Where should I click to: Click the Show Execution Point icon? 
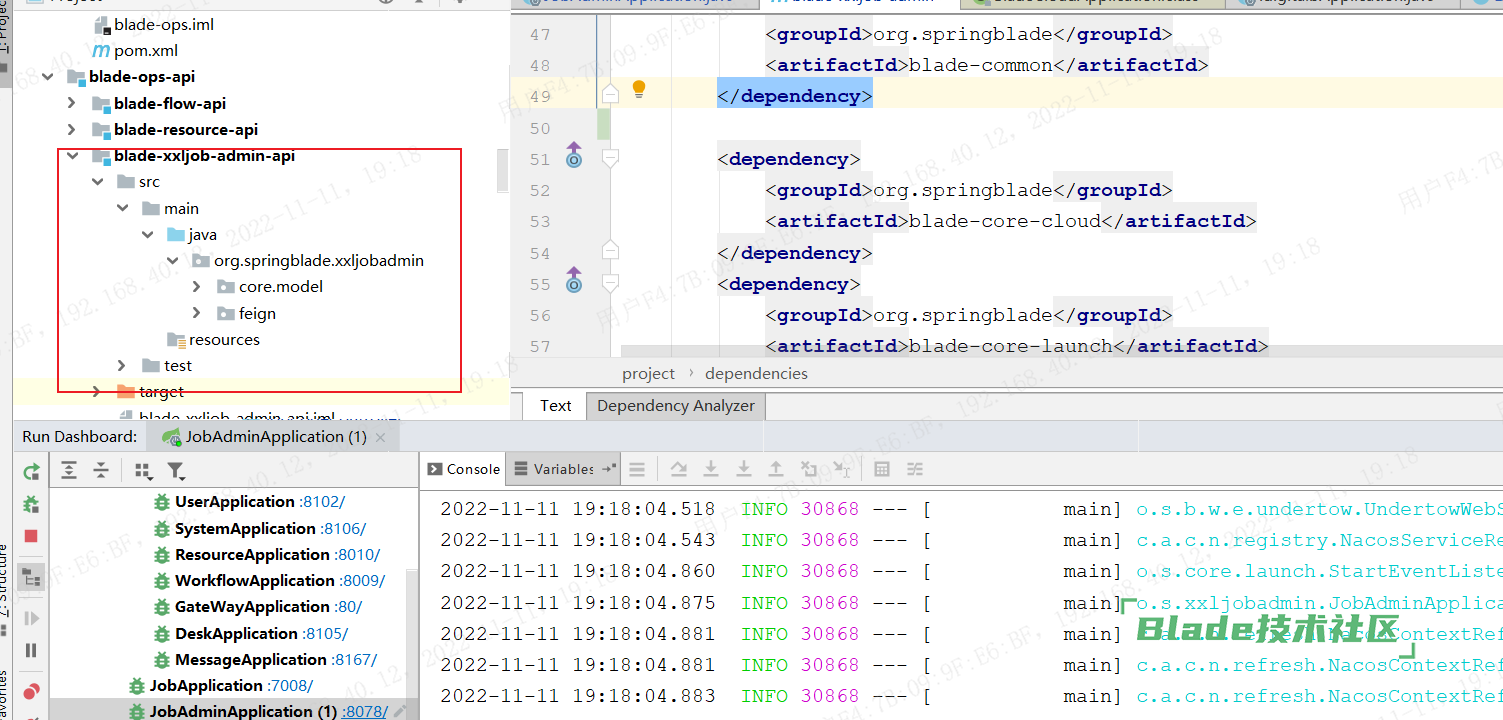[638, 469]
